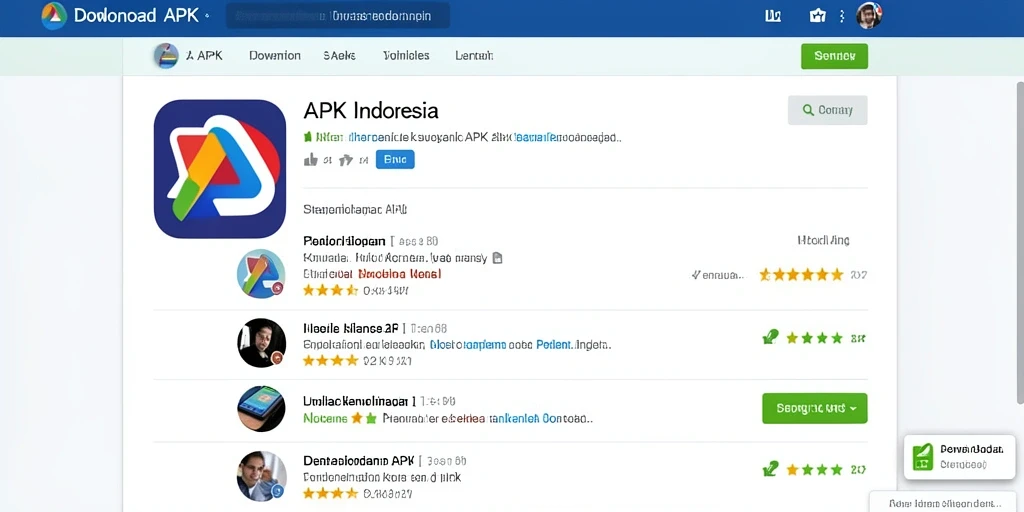Click the green icon in the Perven notification popup
Viewport: 1024px width, 512px height.
point(922,456)
